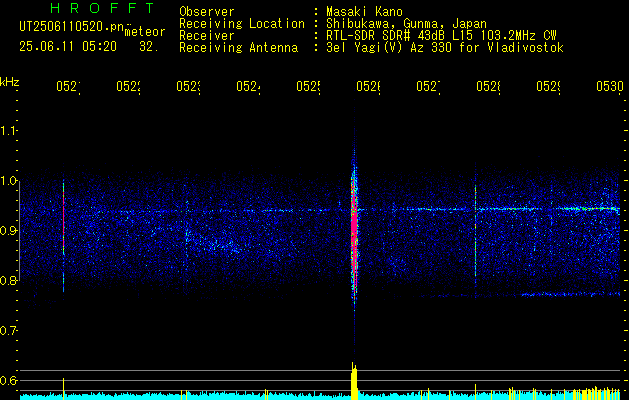This screenshot has width=629, height=400.
Task: Click the 1.0 frequency axis label
Action: [x=8, y=181]
